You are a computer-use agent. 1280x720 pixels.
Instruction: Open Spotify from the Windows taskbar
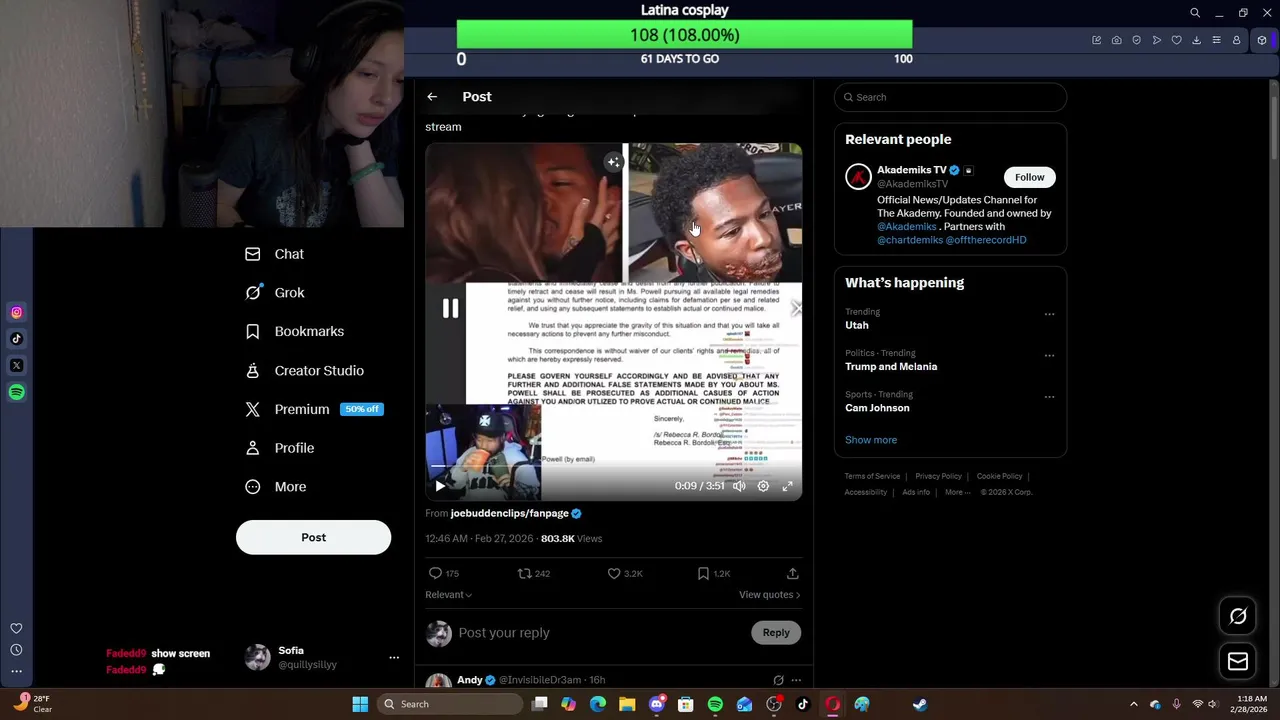point(715,704)
